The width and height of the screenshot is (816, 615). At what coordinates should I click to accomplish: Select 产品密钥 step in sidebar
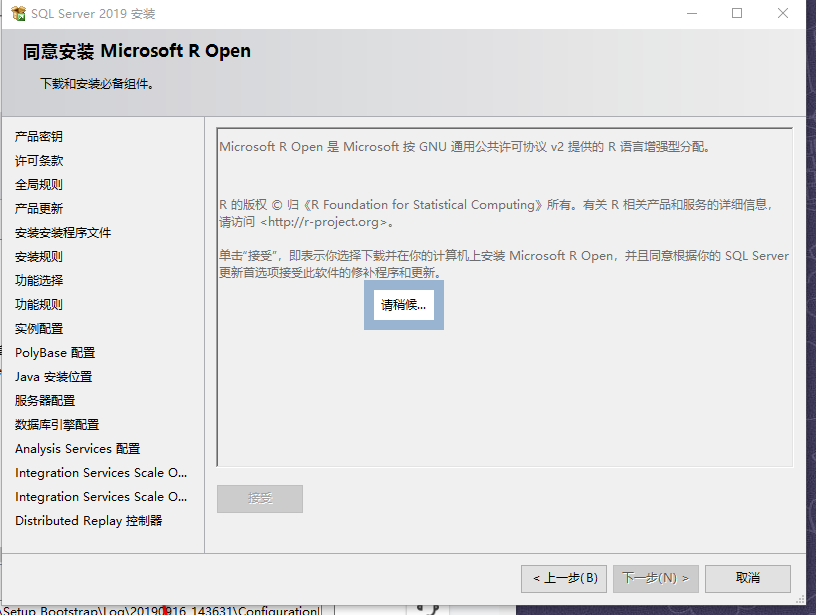39,137
